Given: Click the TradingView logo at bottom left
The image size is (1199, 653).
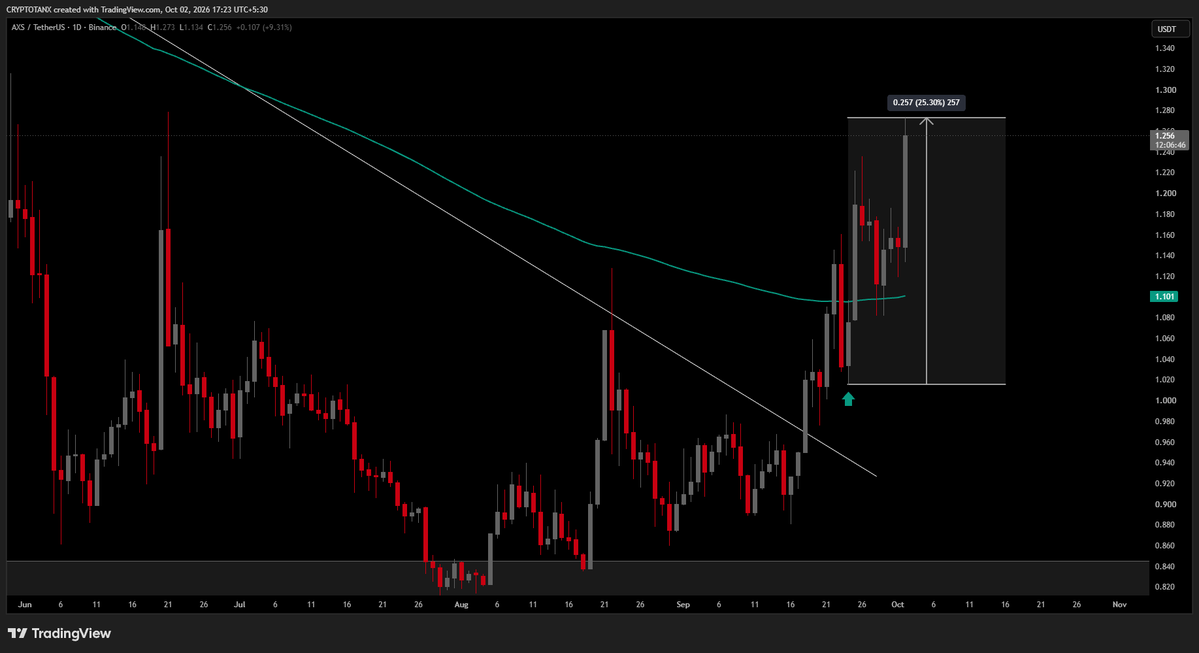Looking at the screenshot, I should click(60, 633).
